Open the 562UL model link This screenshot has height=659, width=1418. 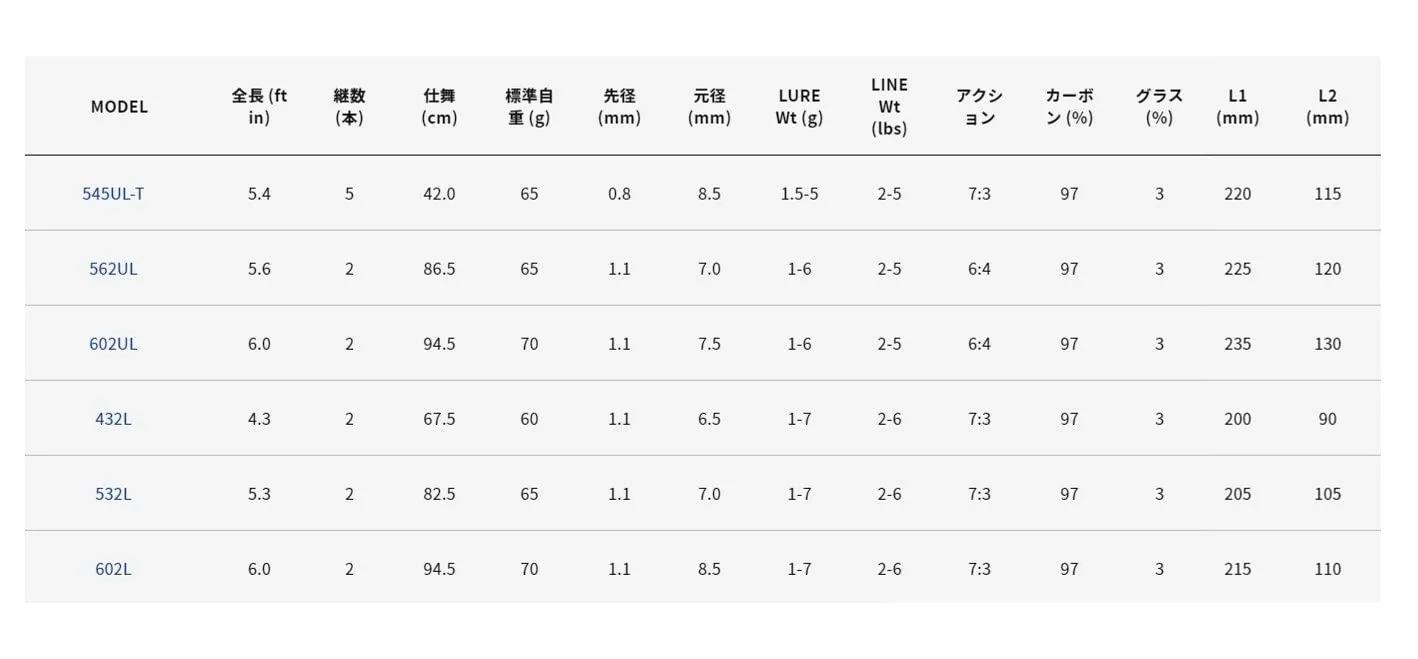click(x=113, y=269)
